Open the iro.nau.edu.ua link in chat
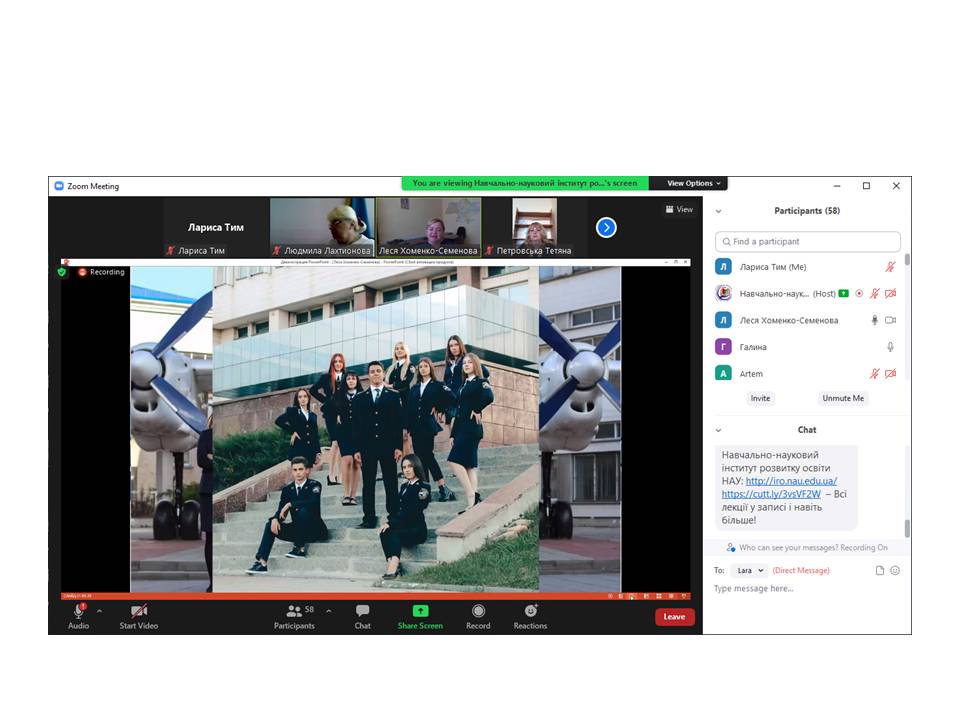Screen dimensions: 960x720 (791, 481)
